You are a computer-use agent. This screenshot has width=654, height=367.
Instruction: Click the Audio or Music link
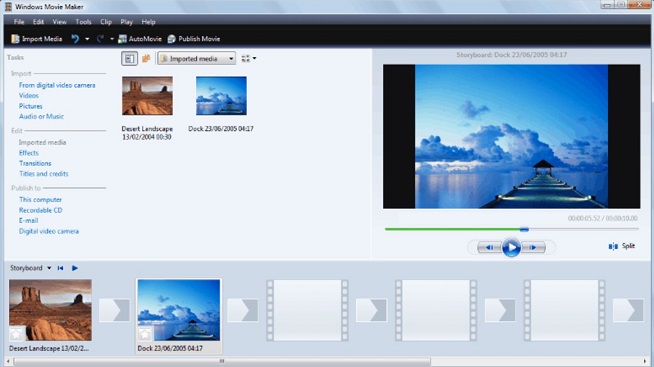click(41, 116)
